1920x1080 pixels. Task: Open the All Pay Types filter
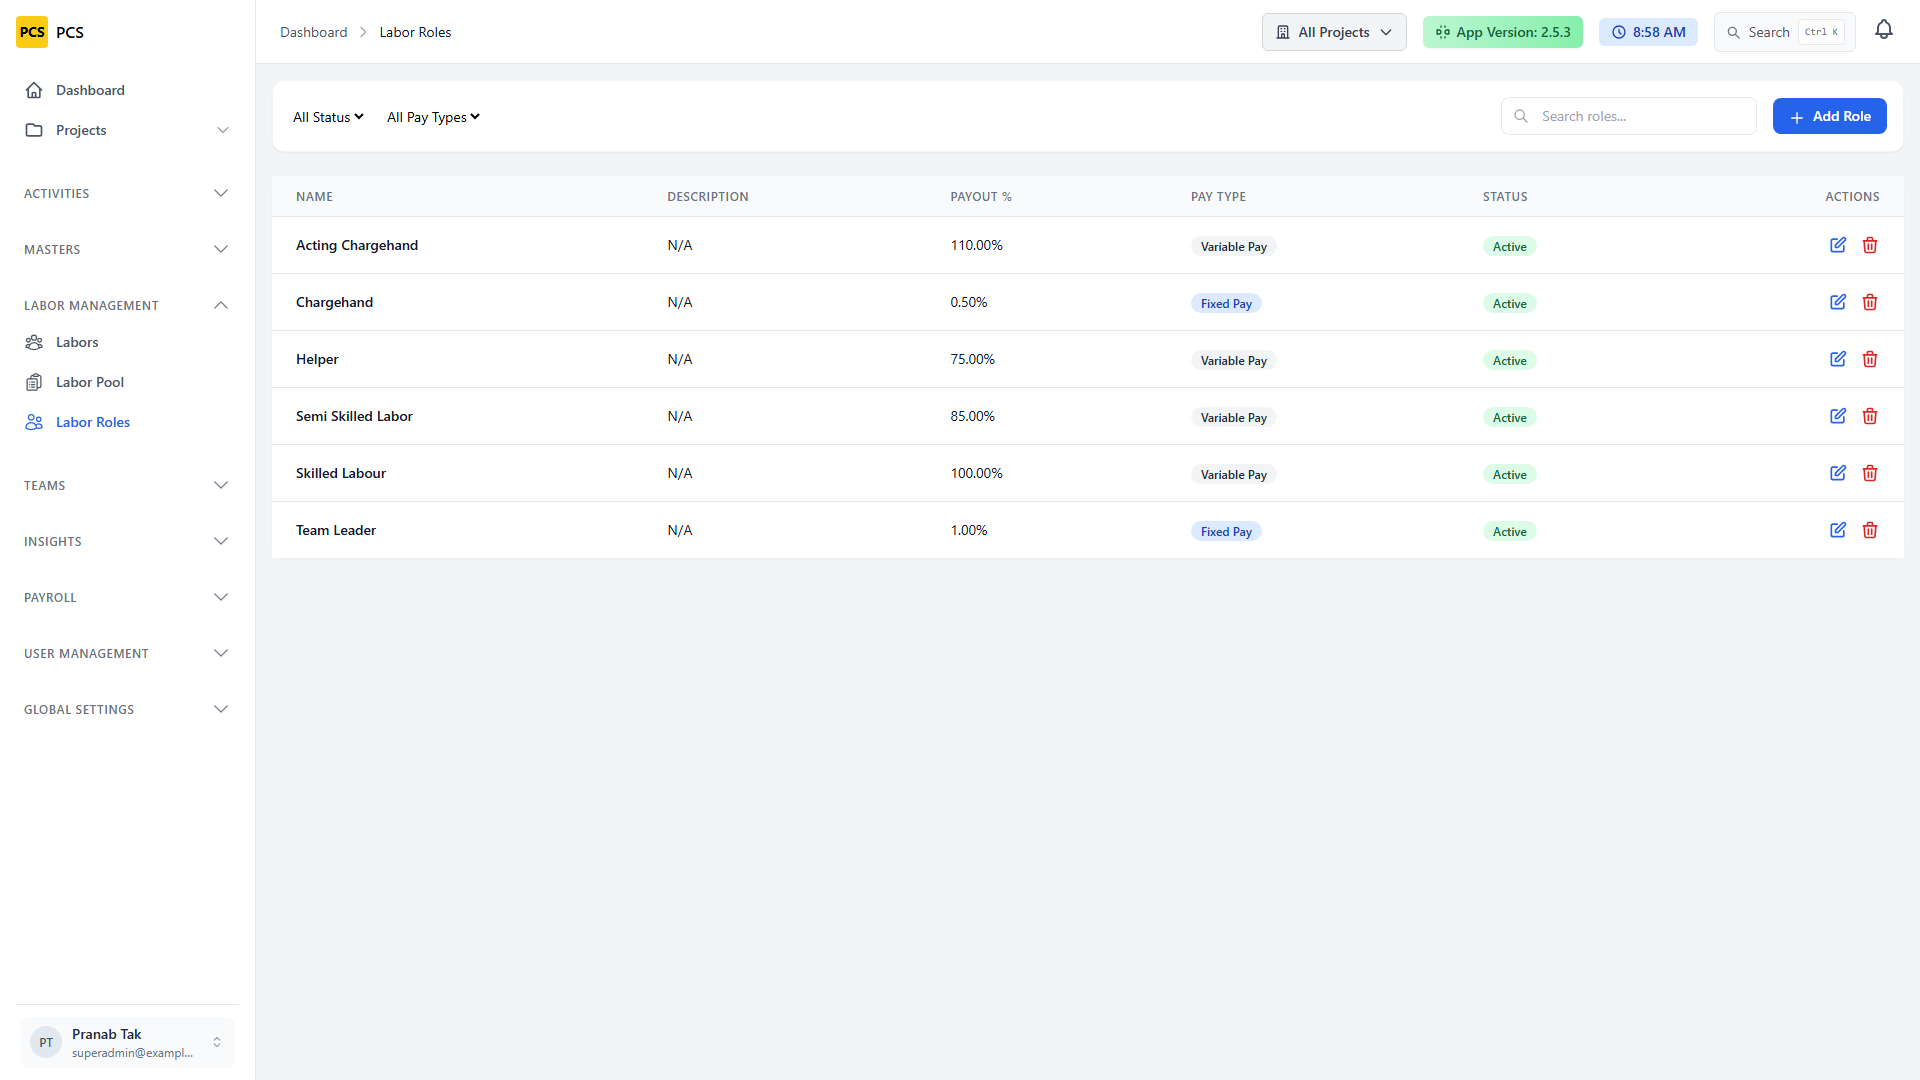click(x=433, y=117)
